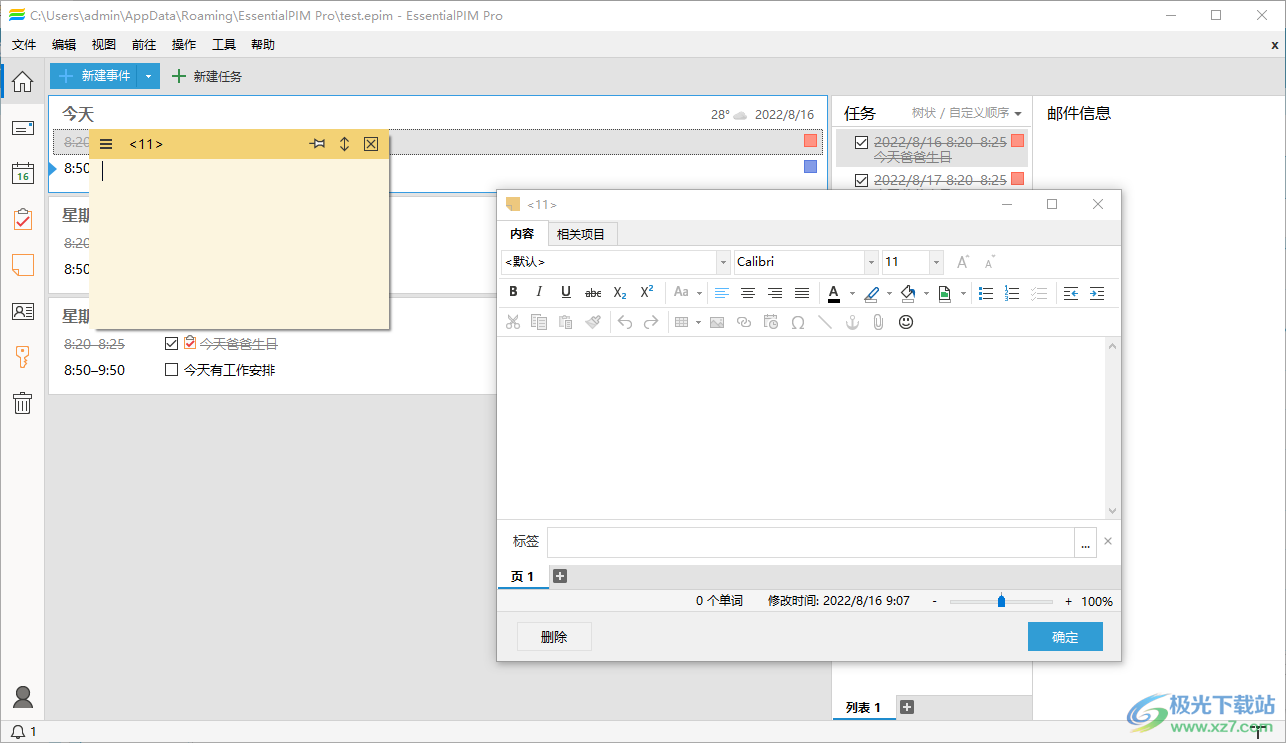Click the 新建任务 button
This screenshot has width=1286, height=743.
[x=207, y=76]
